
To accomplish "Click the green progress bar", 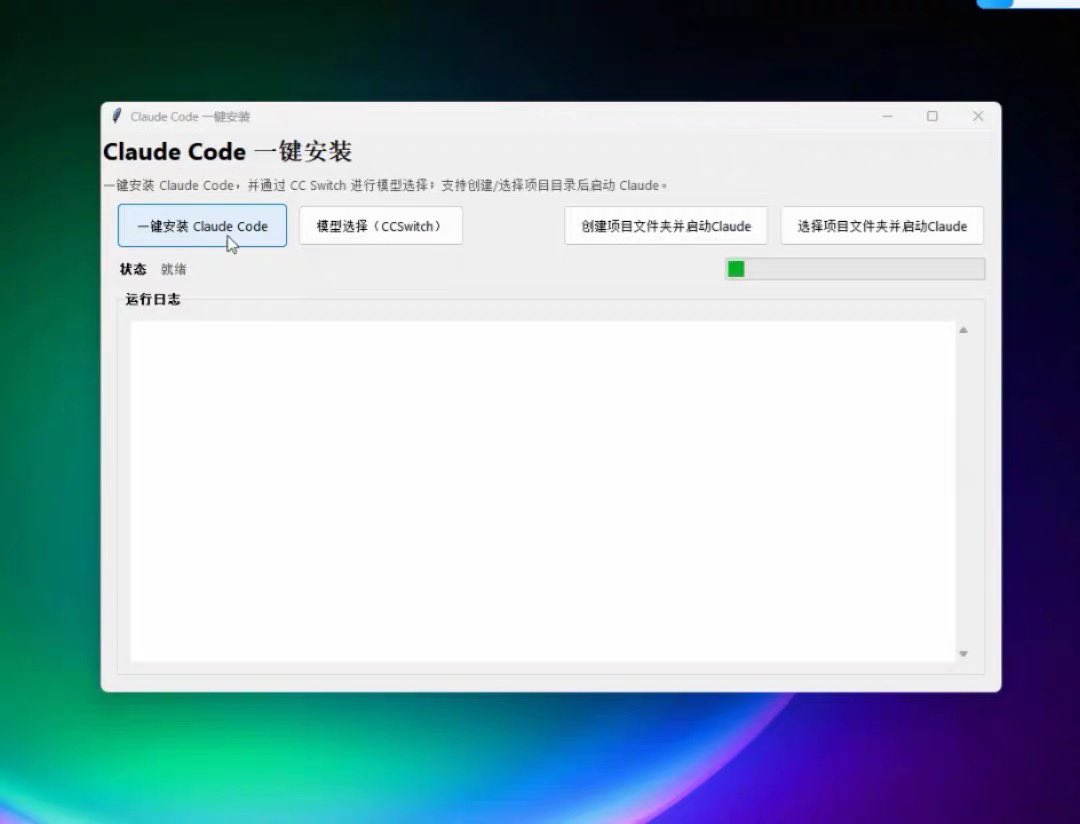I will (x=855, y=269).
